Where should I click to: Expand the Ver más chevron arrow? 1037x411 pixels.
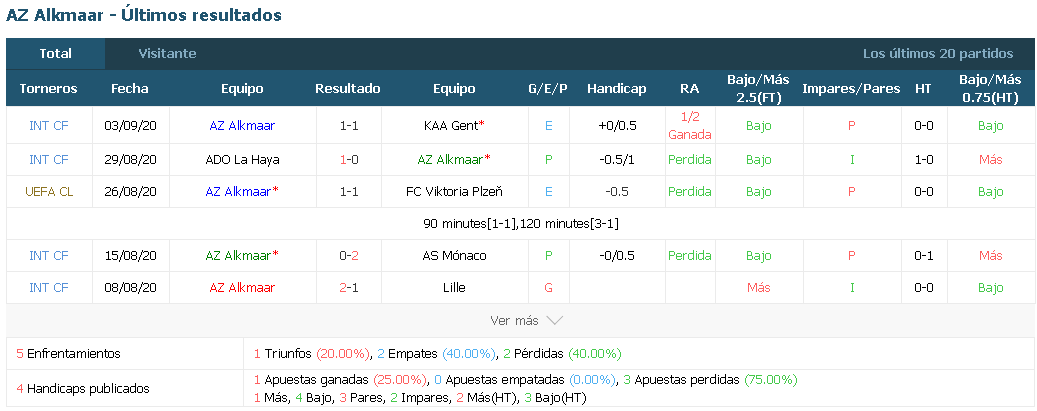[x=554, y=321]
